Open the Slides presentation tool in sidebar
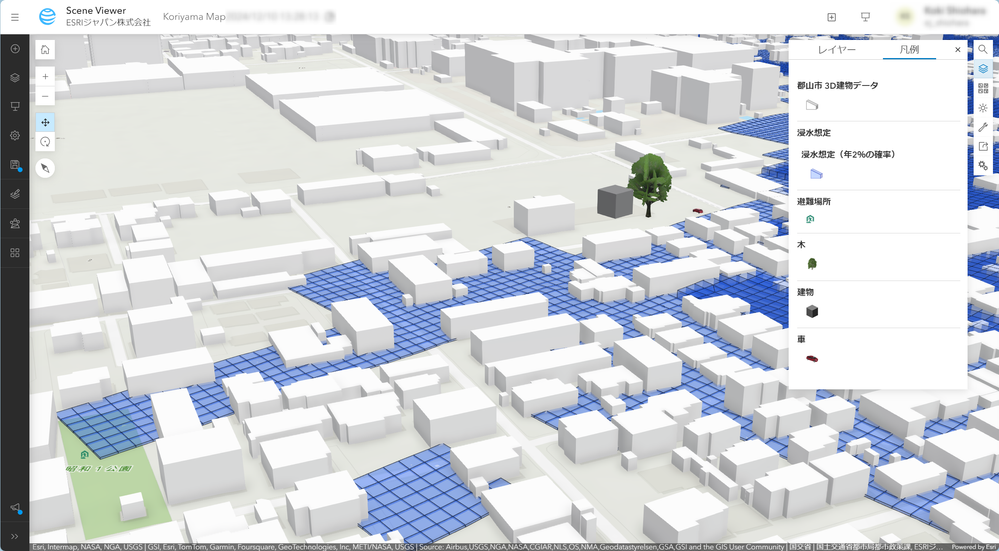 coord(15,106)
